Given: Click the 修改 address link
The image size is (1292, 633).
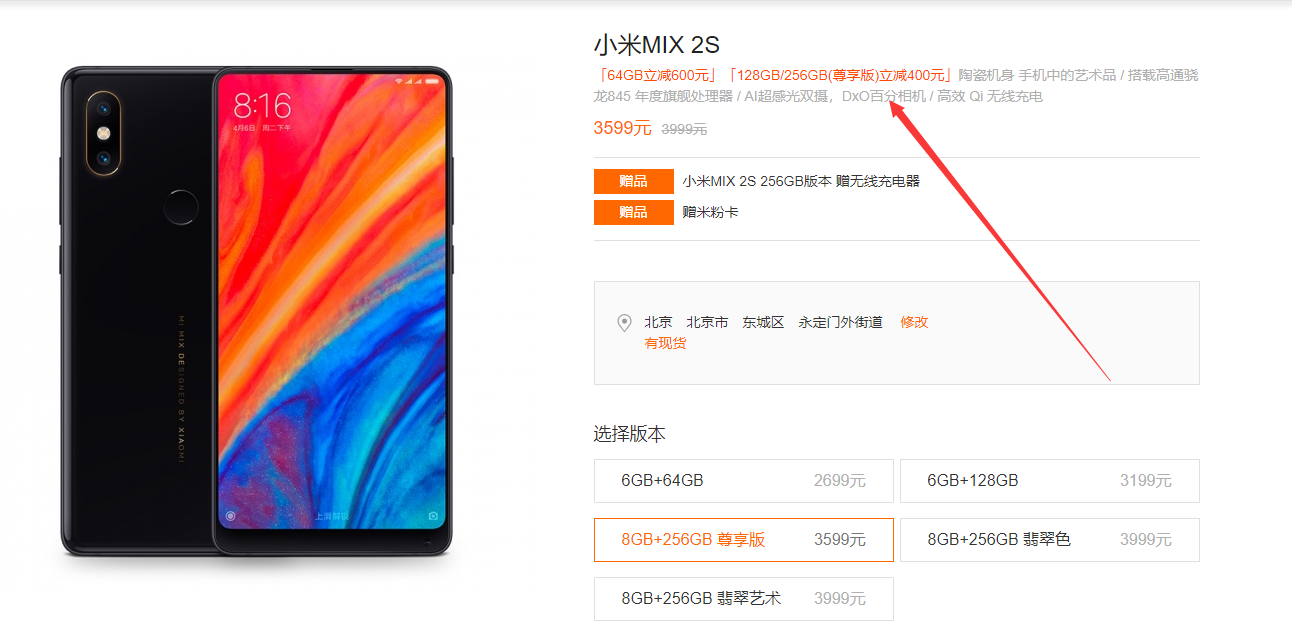Looking at the screenshot, I should tap(914, 322).
